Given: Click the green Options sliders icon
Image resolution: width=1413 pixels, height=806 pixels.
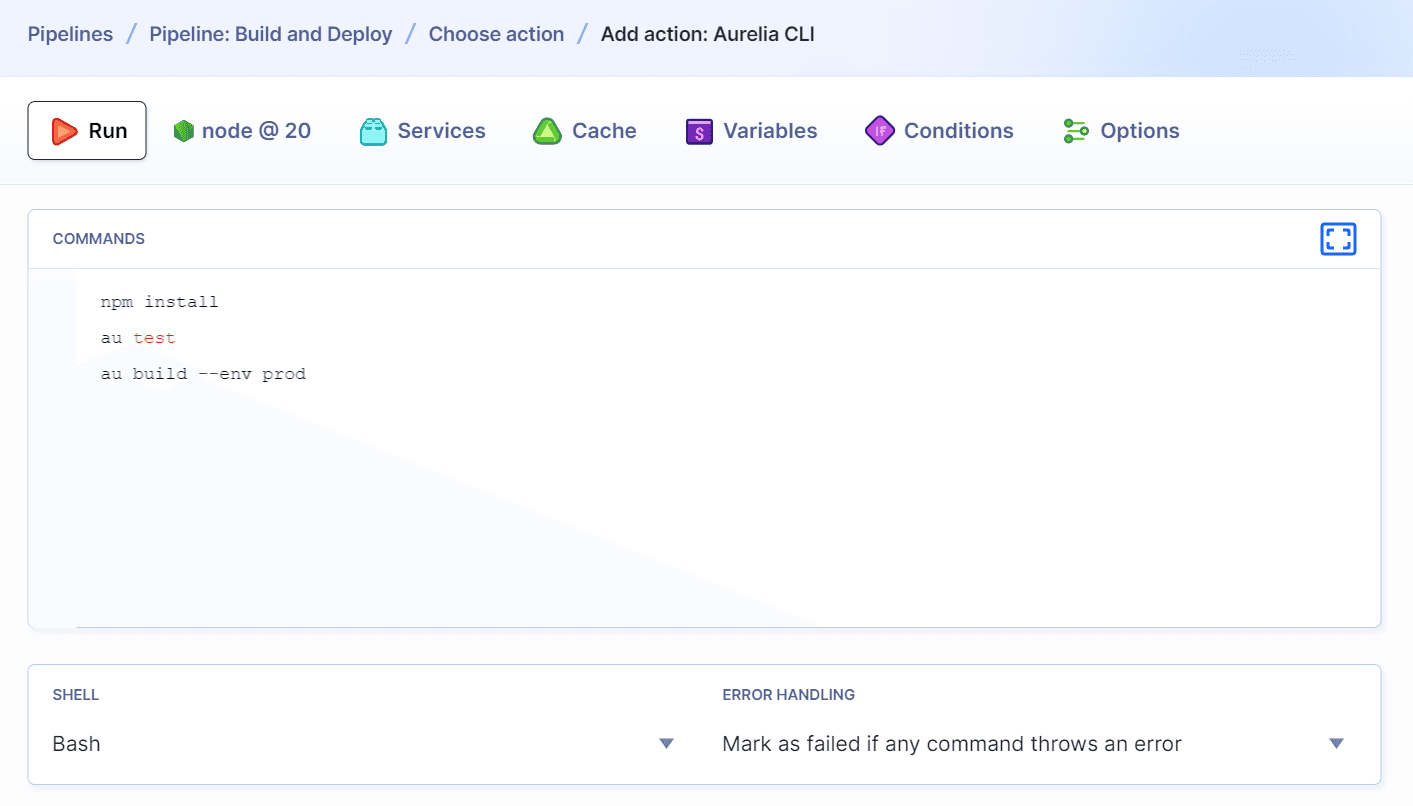Looking at the screenshot, I should (1076, 131).
